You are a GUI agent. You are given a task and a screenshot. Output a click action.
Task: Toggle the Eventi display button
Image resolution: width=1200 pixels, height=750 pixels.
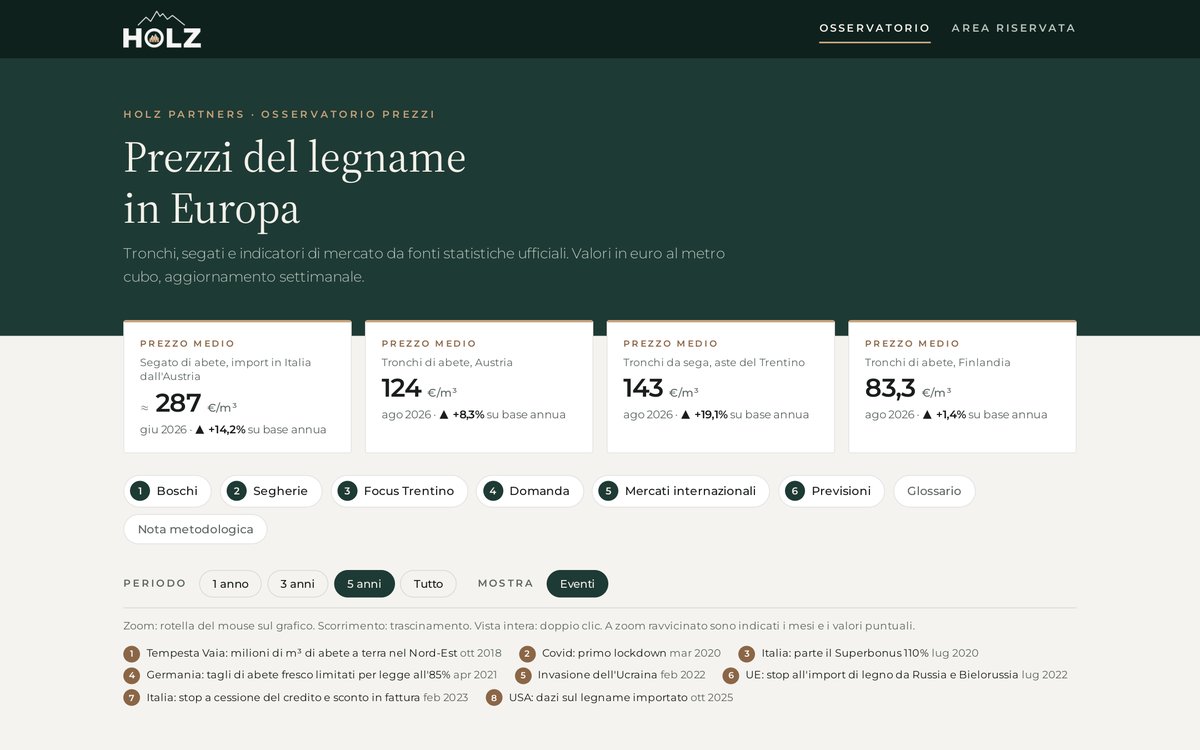coord(577,584)
